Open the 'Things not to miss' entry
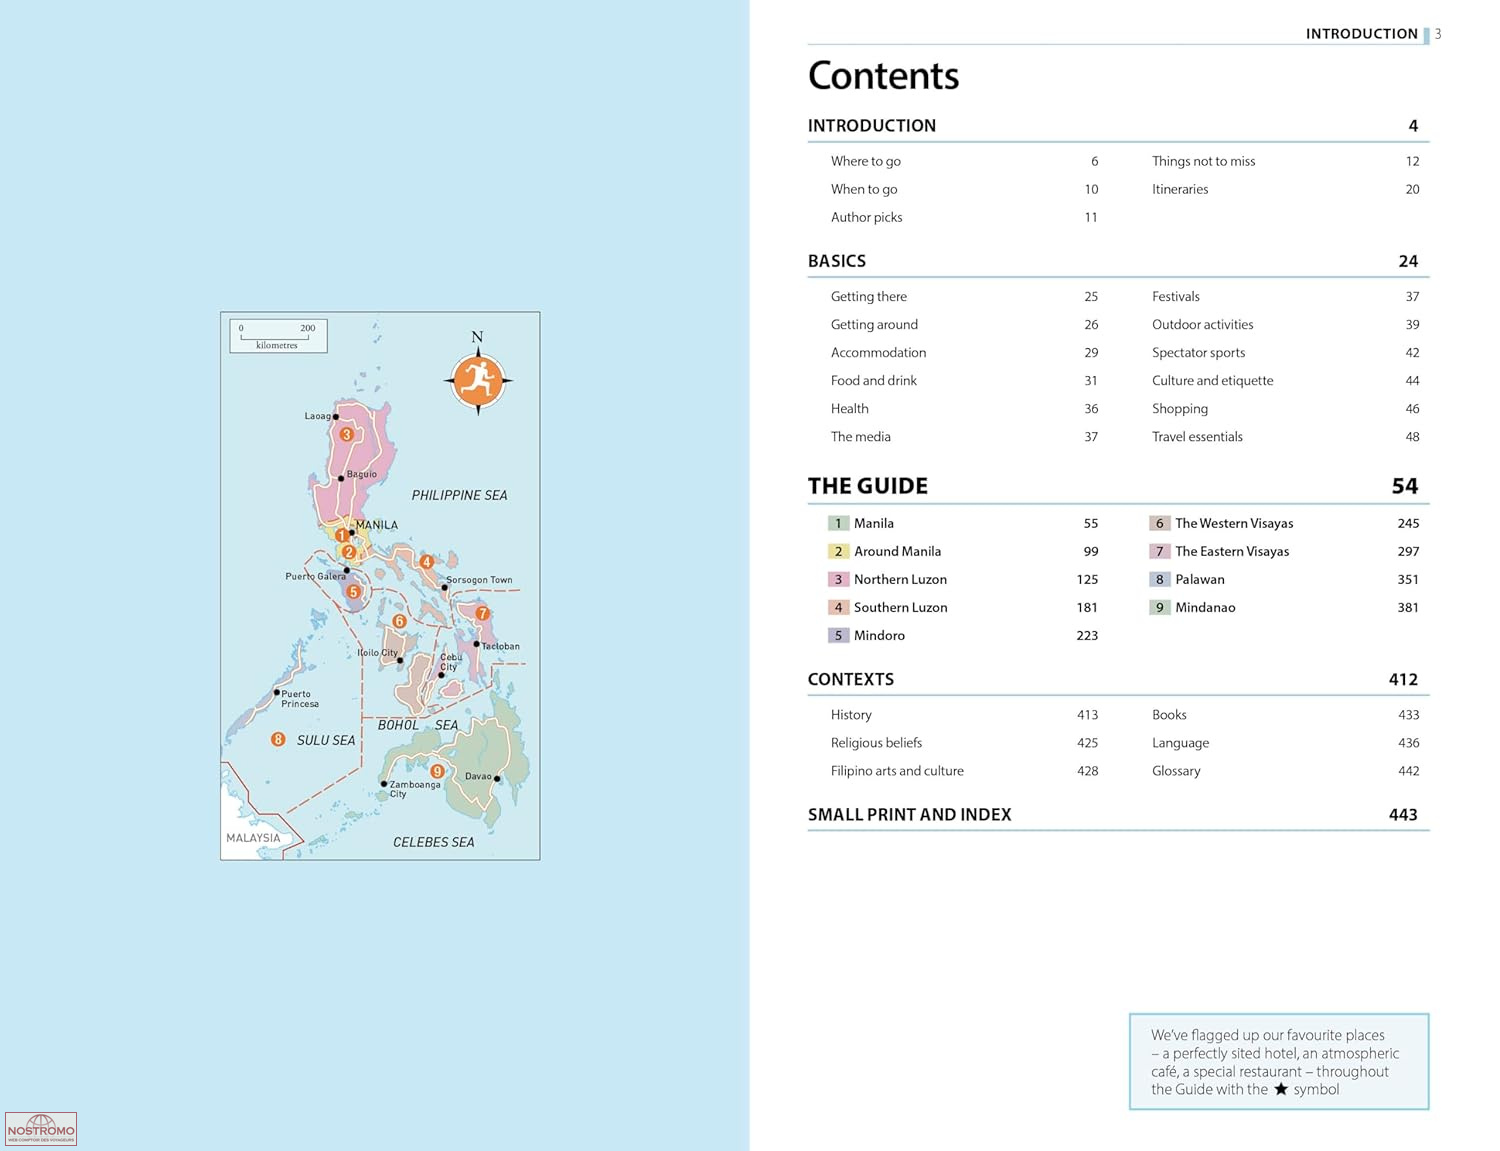This screenshot has height=1151, width=1500. click(x=1203, y=161)
